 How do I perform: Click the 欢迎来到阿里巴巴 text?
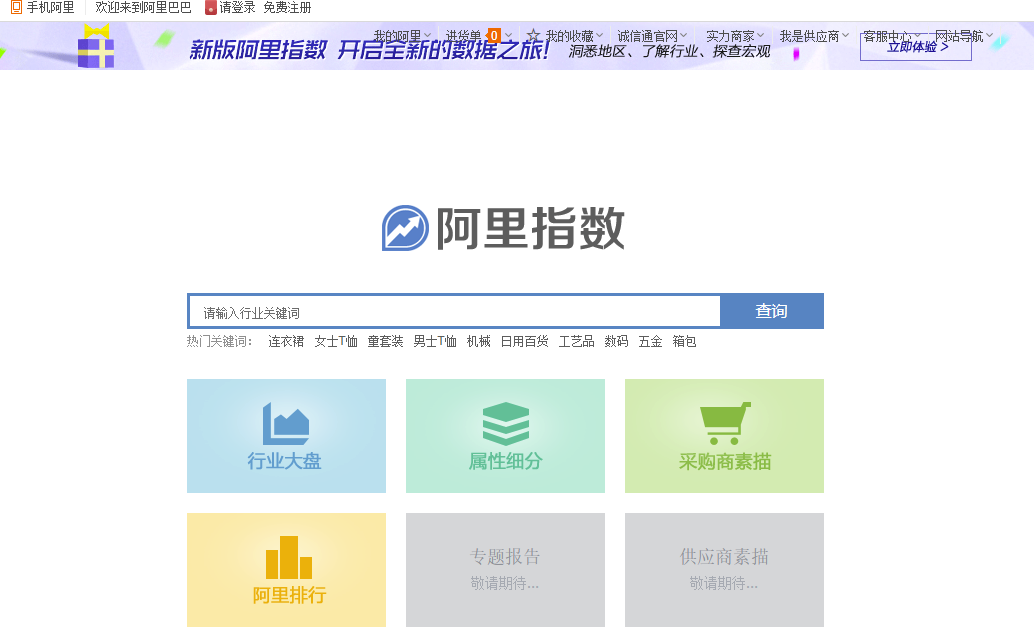[143, 8]
